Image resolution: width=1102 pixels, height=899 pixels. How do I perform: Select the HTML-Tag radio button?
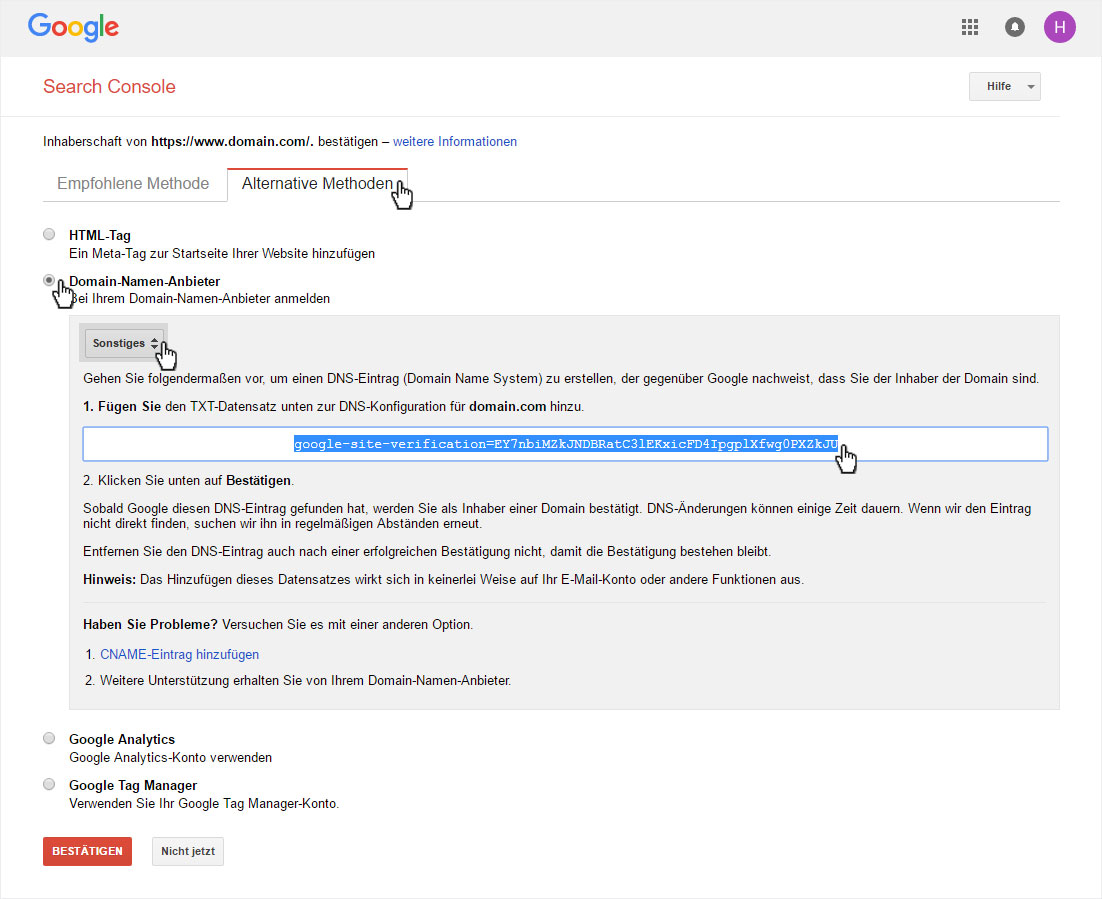click(49, 234)
